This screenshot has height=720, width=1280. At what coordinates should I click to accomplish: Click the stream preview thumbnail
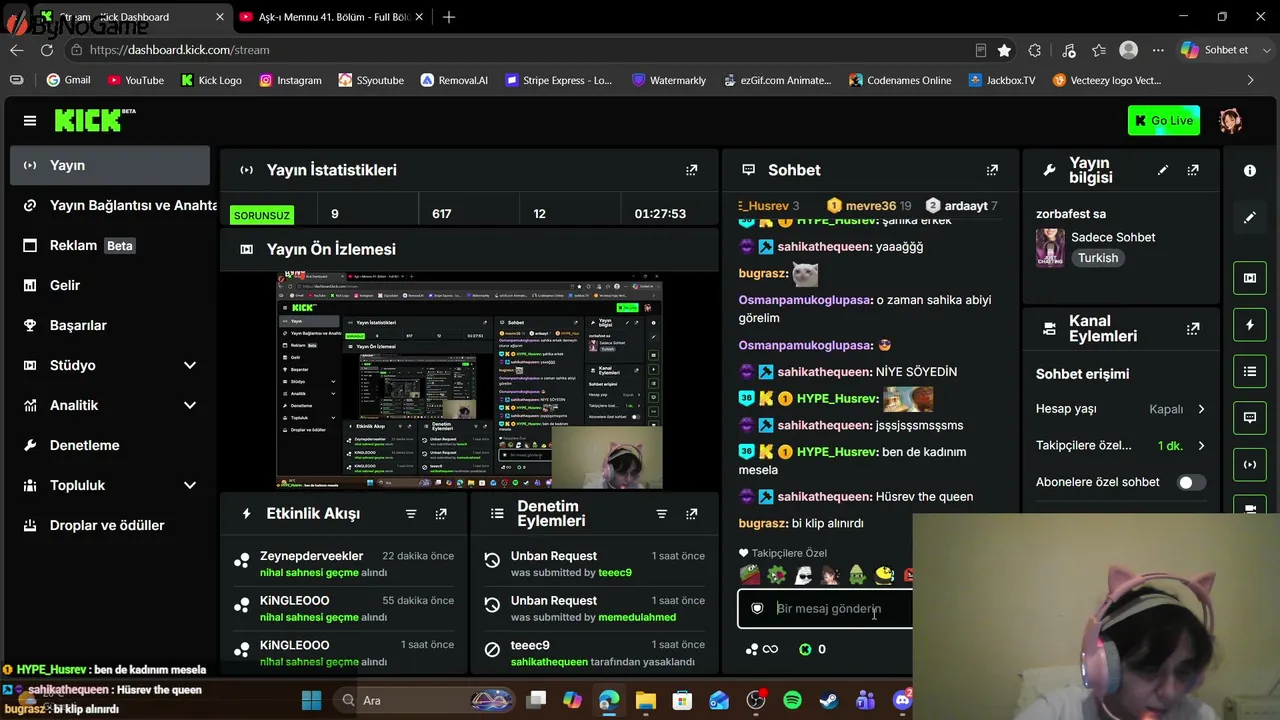point(469,381)
